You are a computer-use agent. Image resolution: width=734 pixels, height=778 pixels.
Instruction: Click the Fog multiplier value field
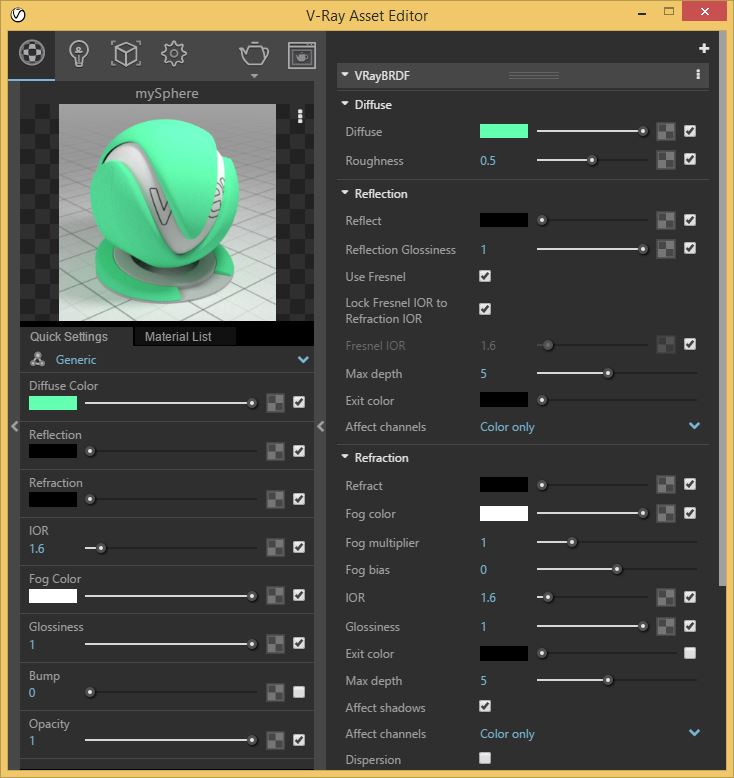pos(484,542)
